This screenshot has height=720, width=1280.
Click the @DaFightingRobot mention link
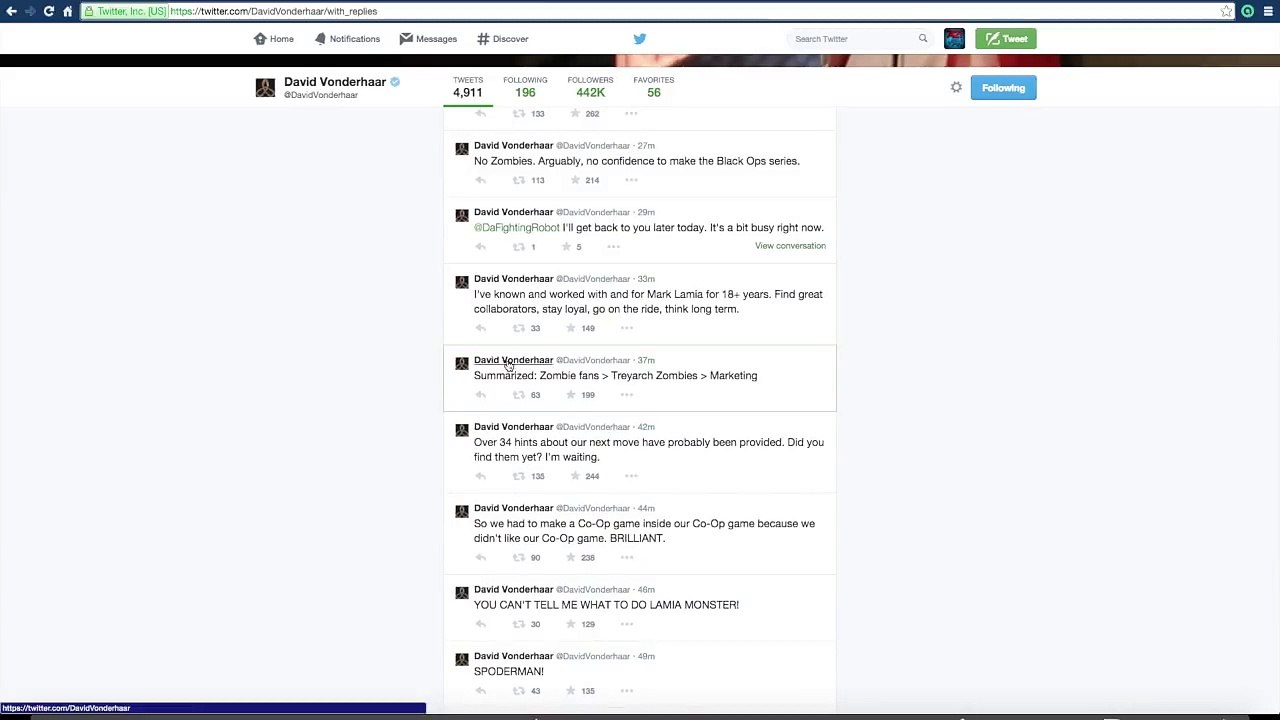pyautogui.click(x=516, y=228)
